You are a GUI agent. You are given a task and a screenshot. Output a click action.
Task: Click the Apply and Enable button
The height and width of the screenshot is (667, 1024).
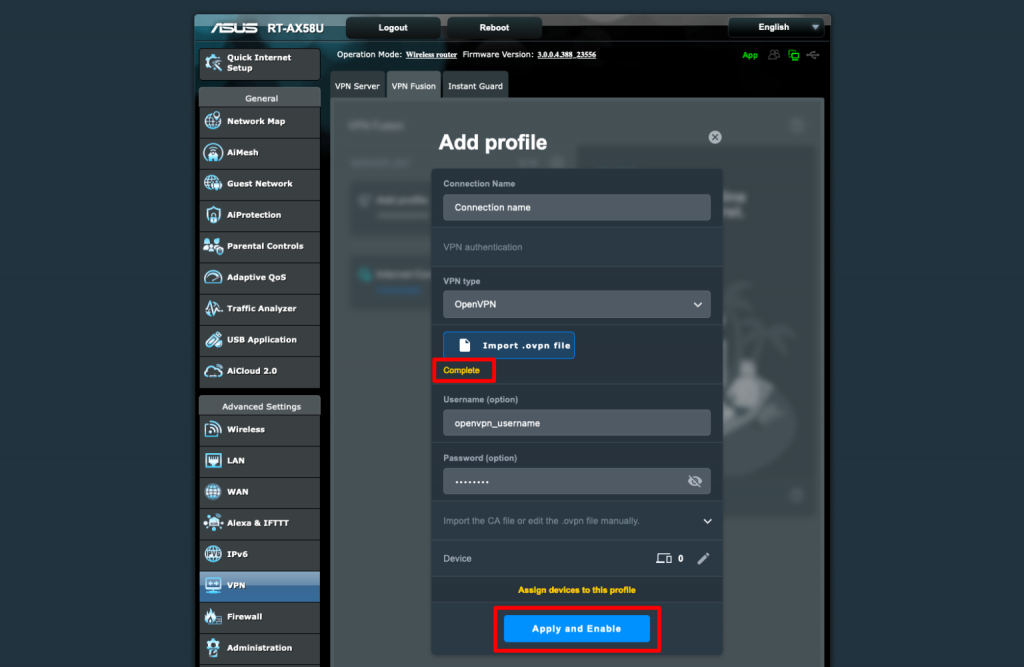click(577, 628)
